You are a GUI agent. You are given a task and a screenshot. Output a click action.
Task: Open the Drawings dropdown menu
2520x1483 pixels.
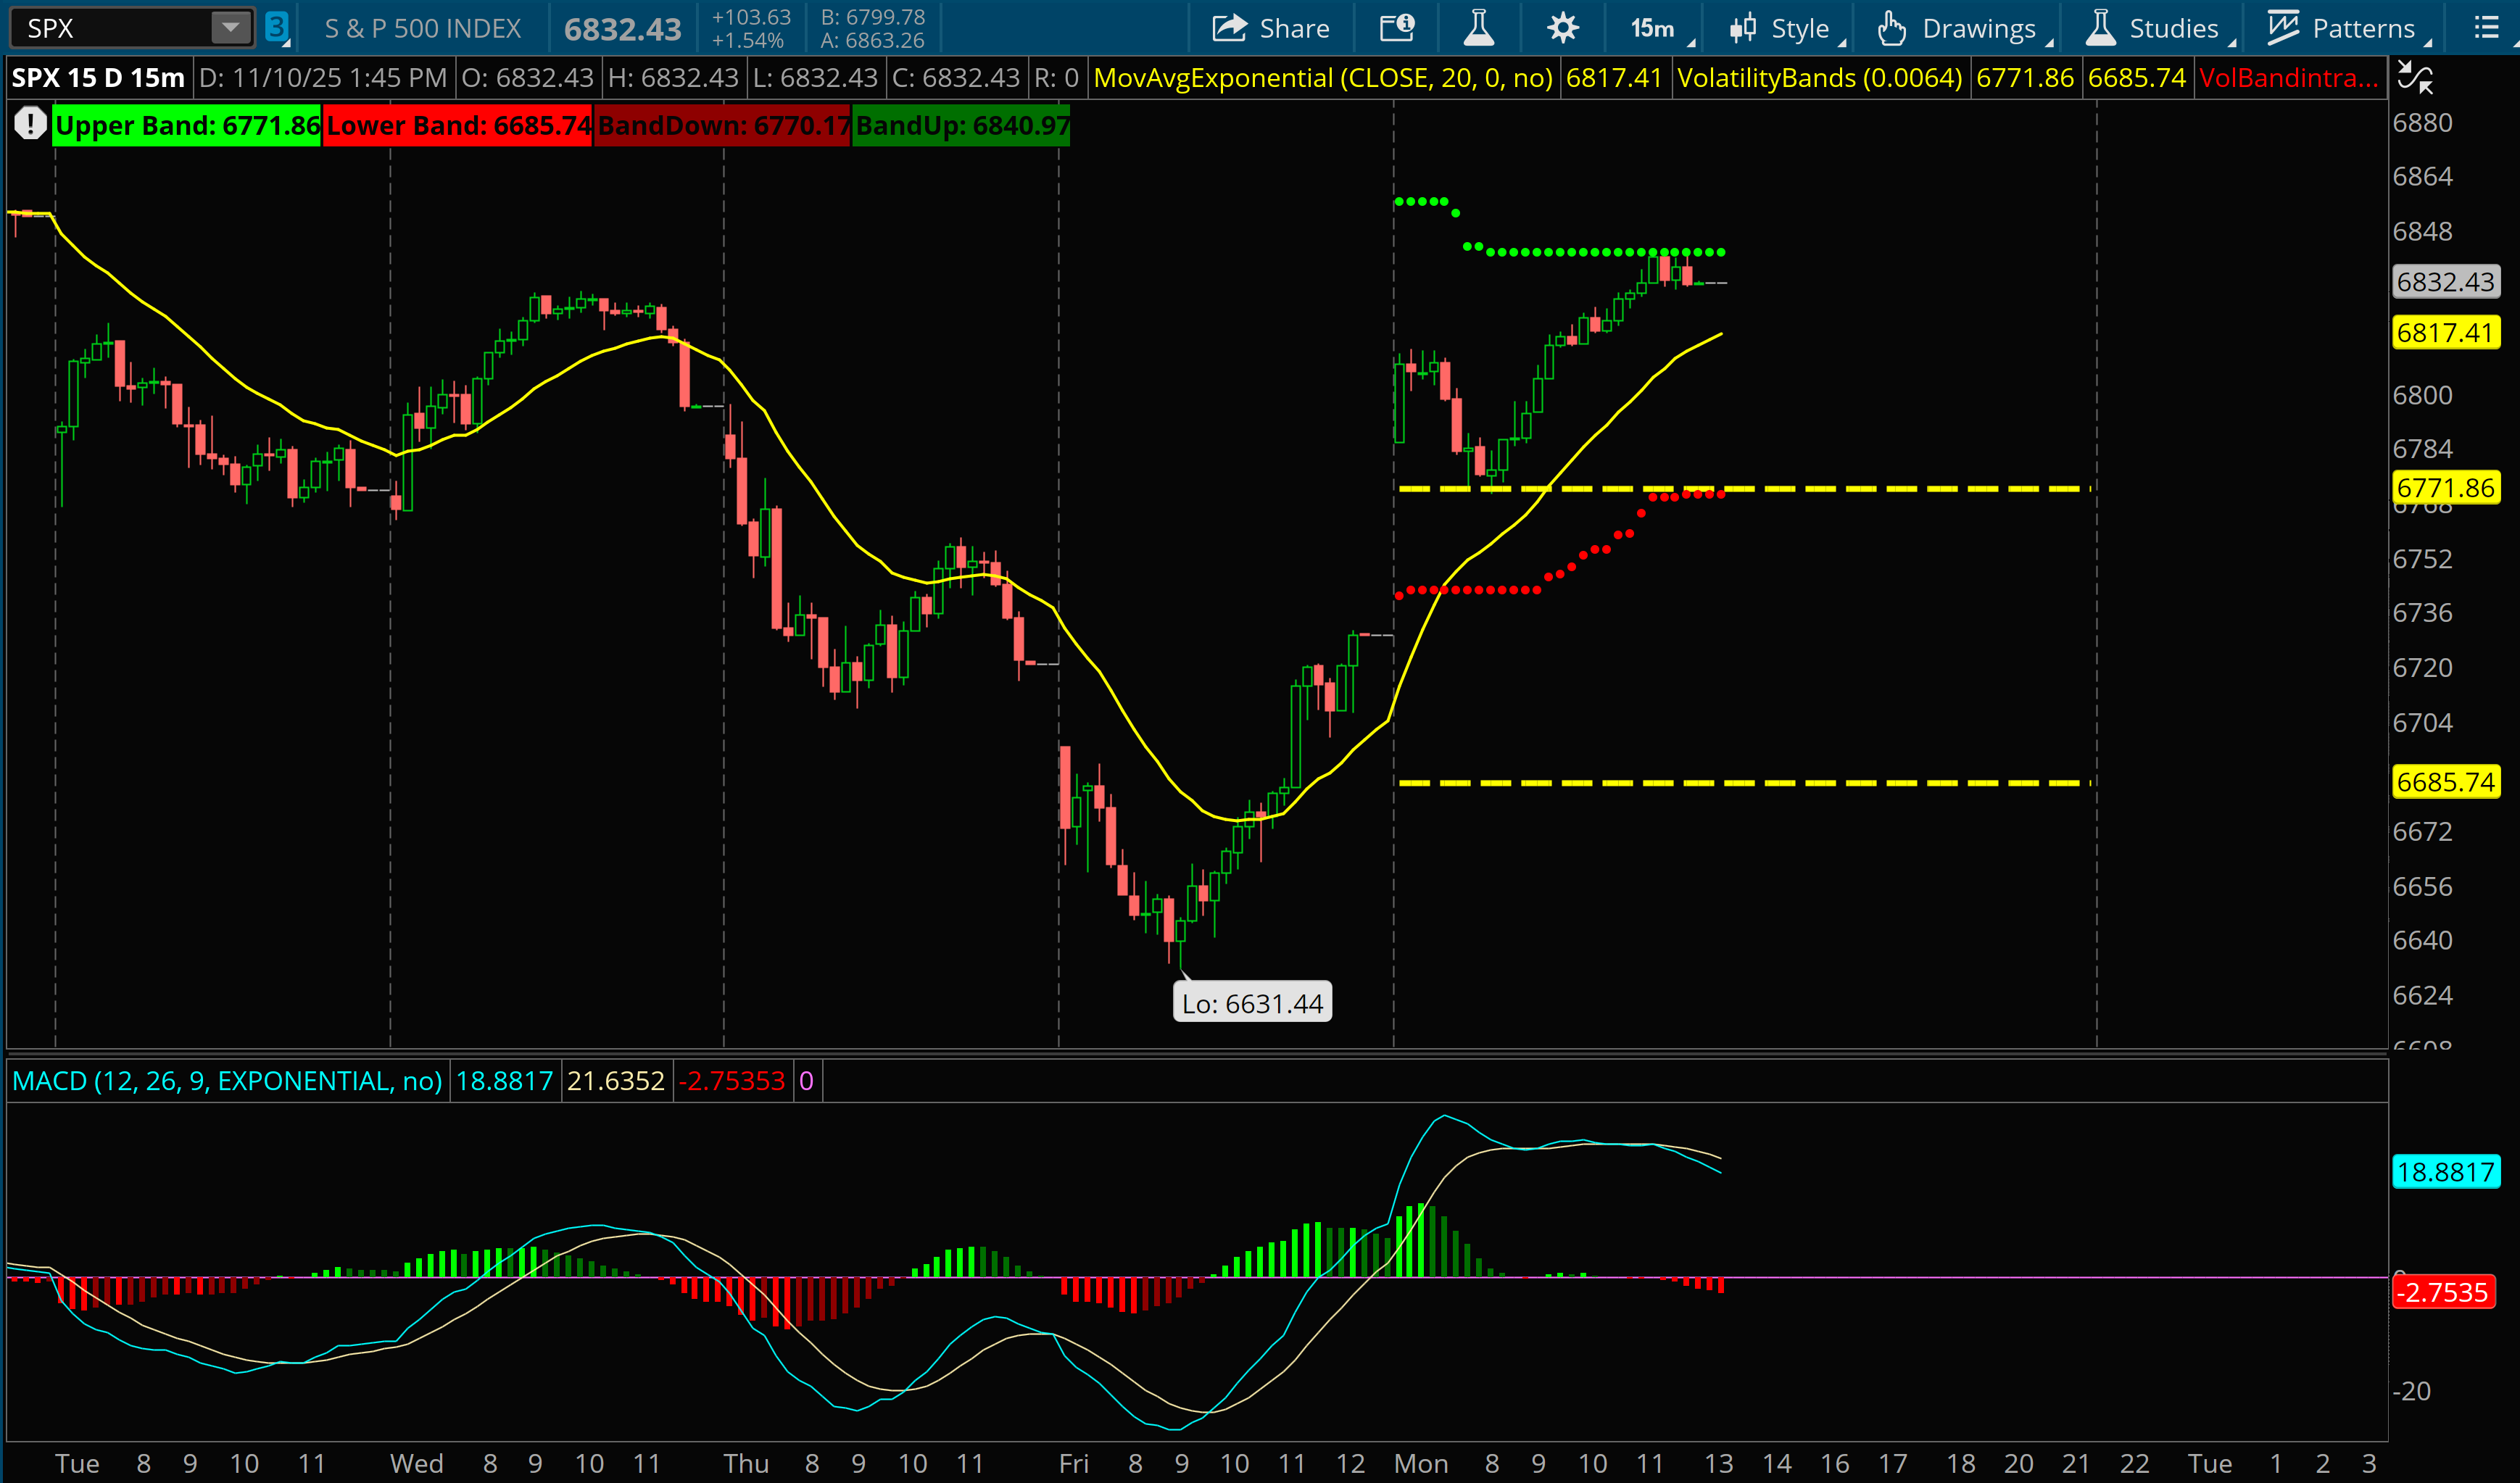coord(1965,28)
